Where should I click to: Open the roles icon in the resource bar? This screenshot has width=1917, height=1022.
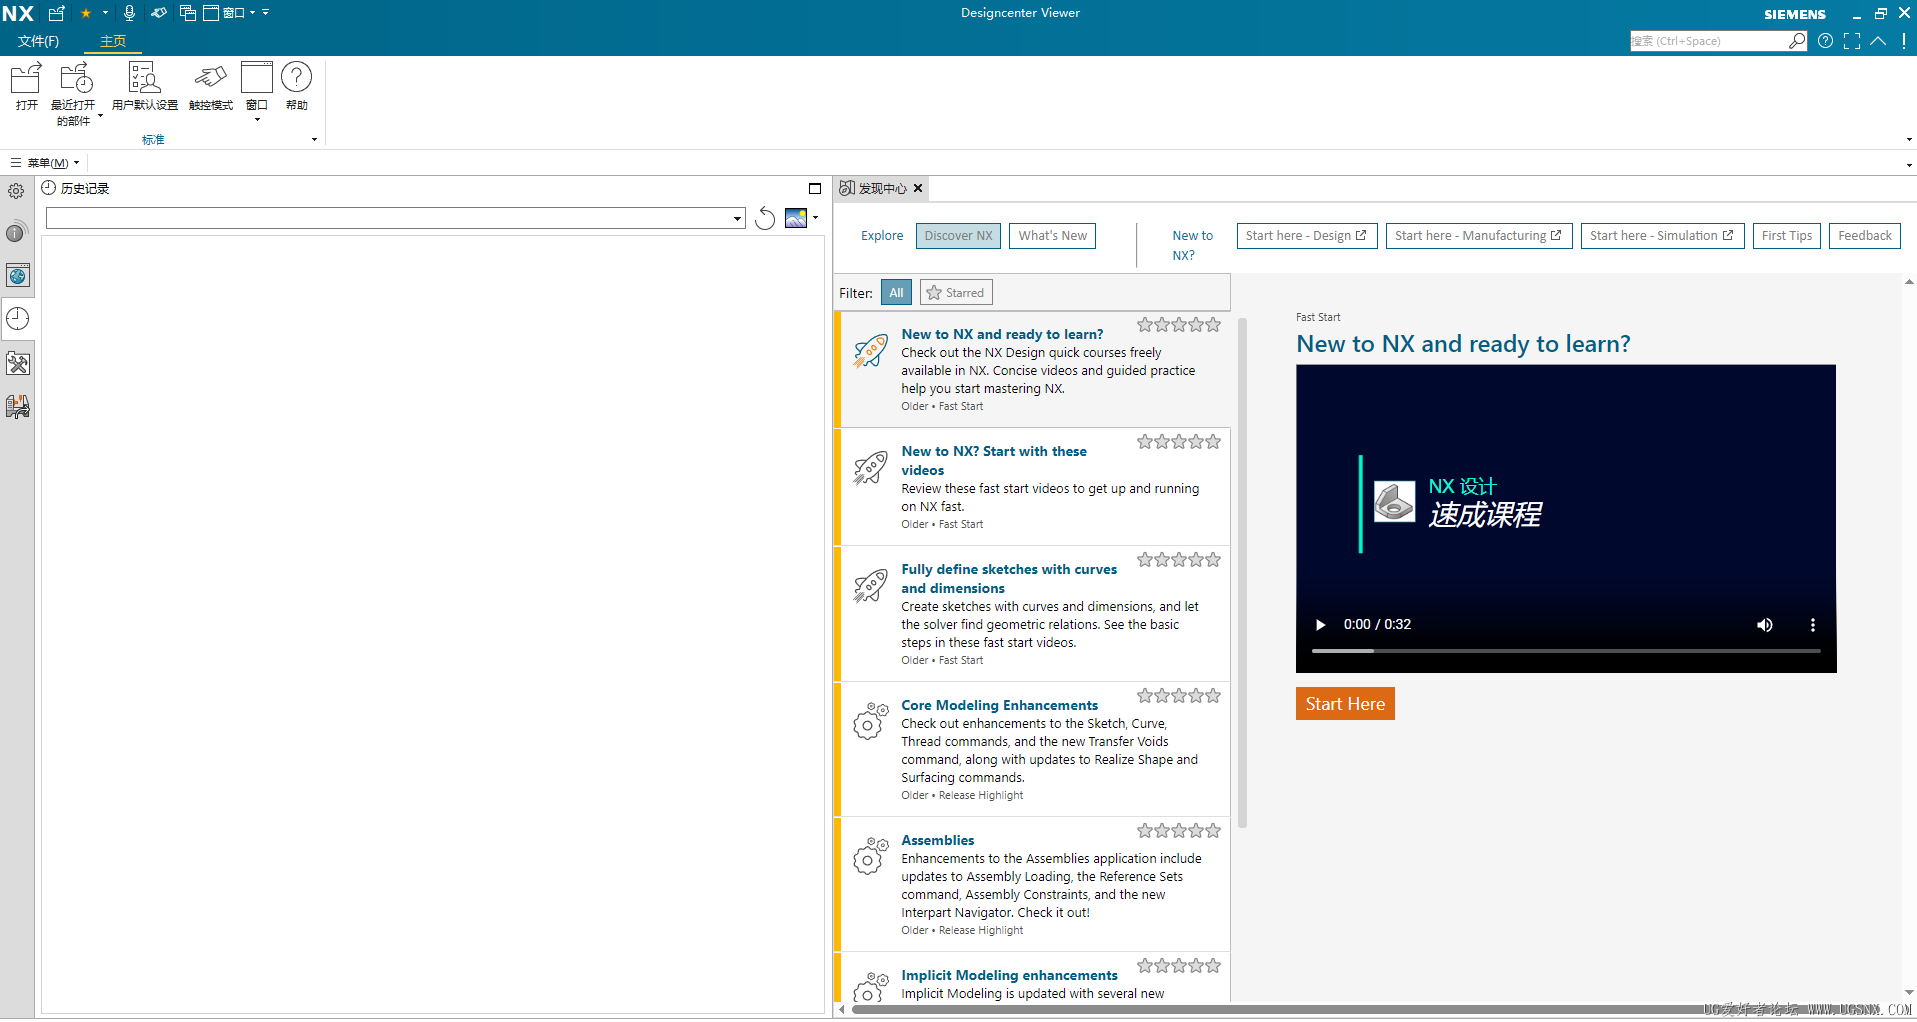tap(18, 406)
